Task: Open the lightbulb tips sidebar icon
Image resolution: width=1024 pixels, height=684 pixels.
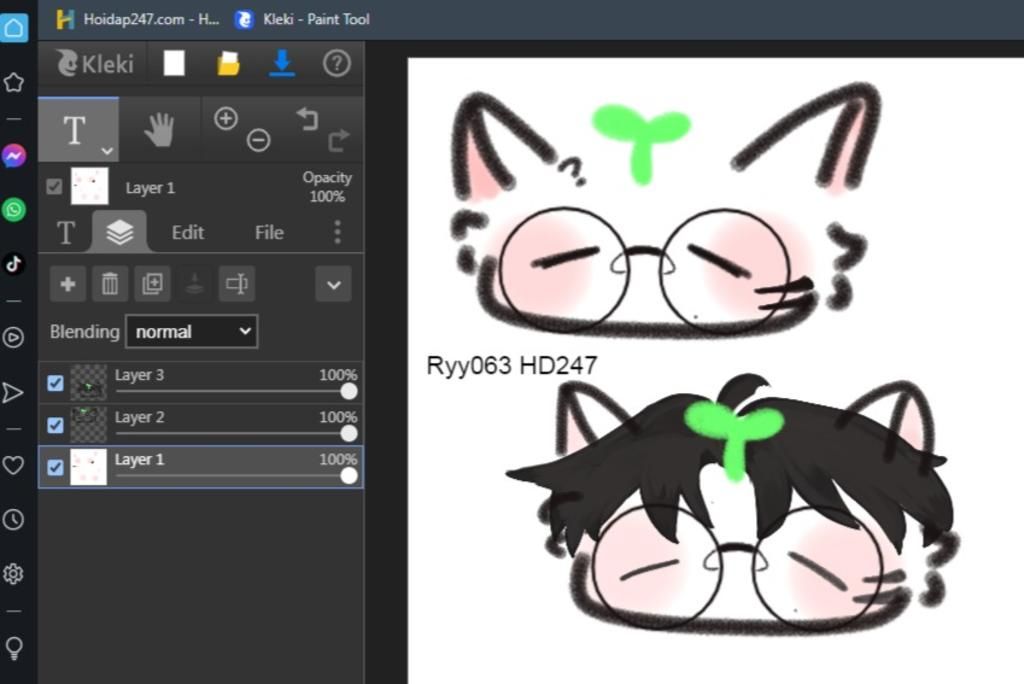Action: 14,648
